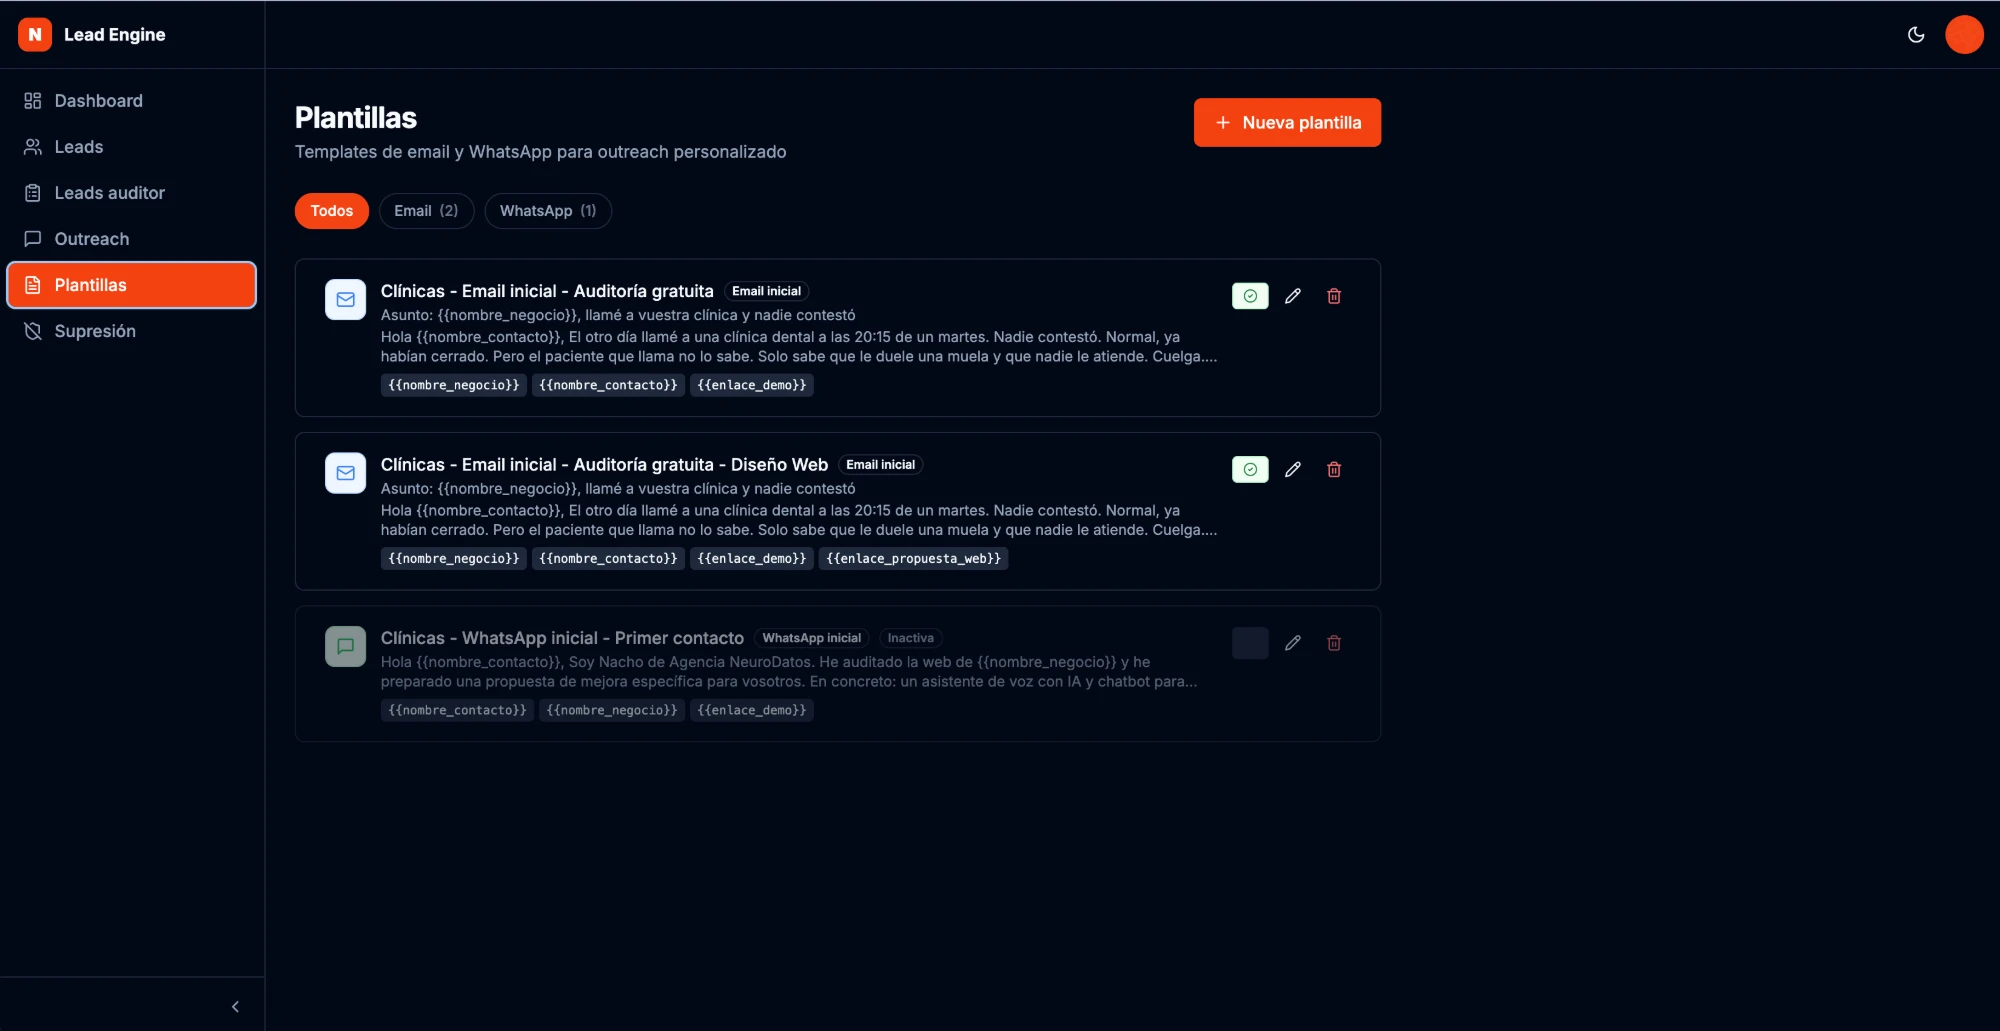Delete the Auditoría gratuita email template
The image size is (2000, 1031).
[1334, 296]
